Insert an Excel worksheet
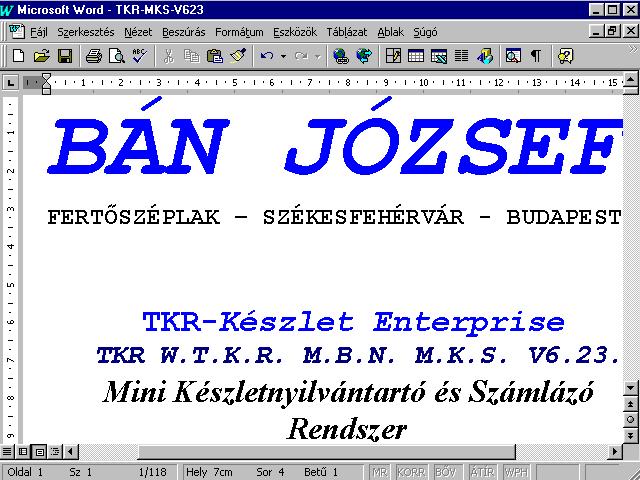 click(439, 56)
